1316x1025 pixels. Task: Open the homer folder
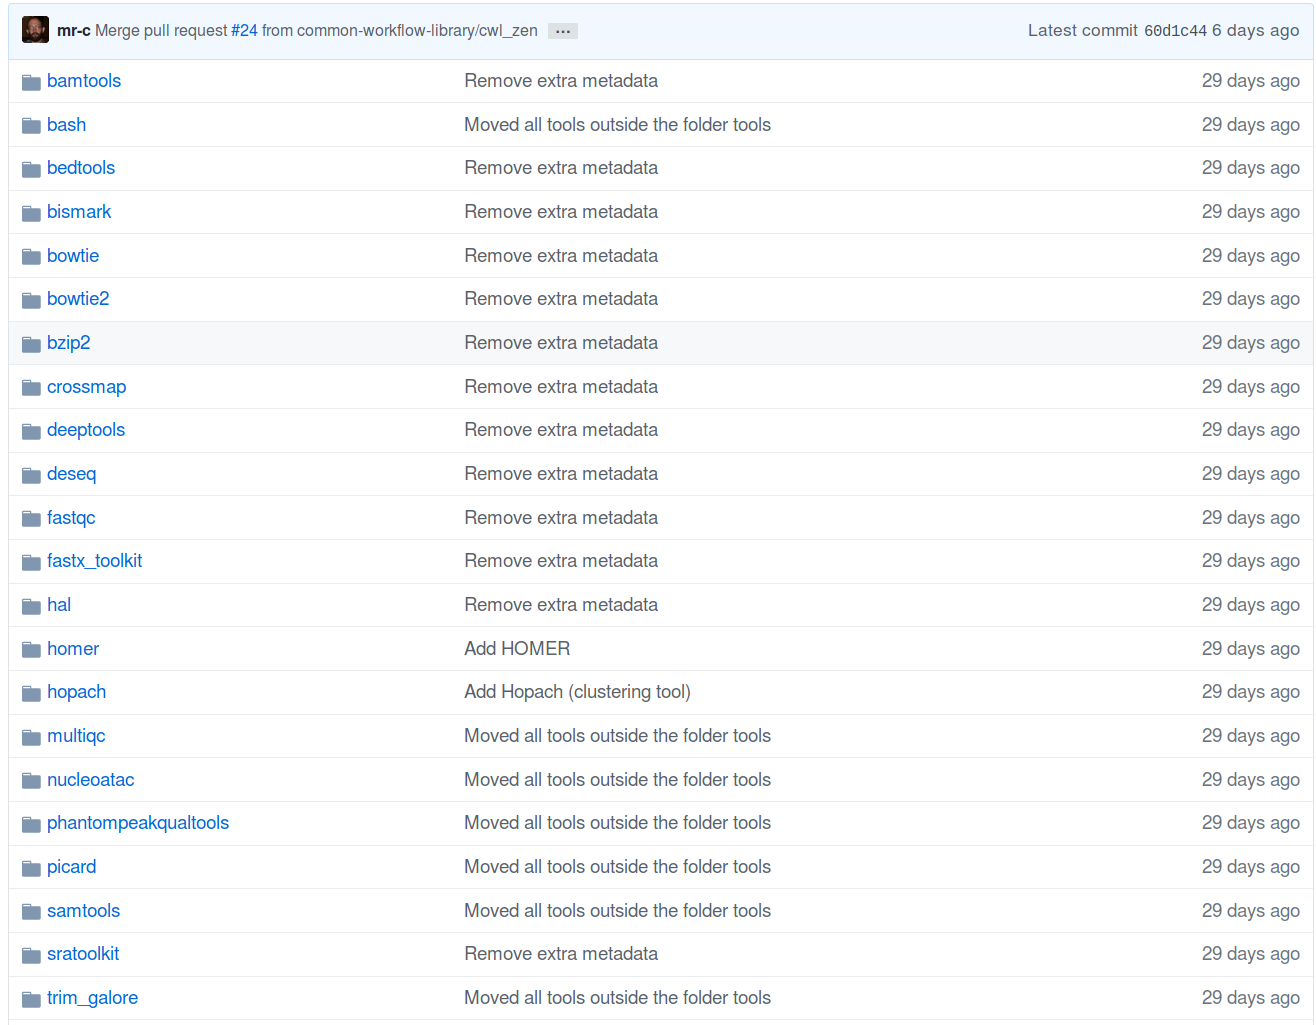coord(73,649)
